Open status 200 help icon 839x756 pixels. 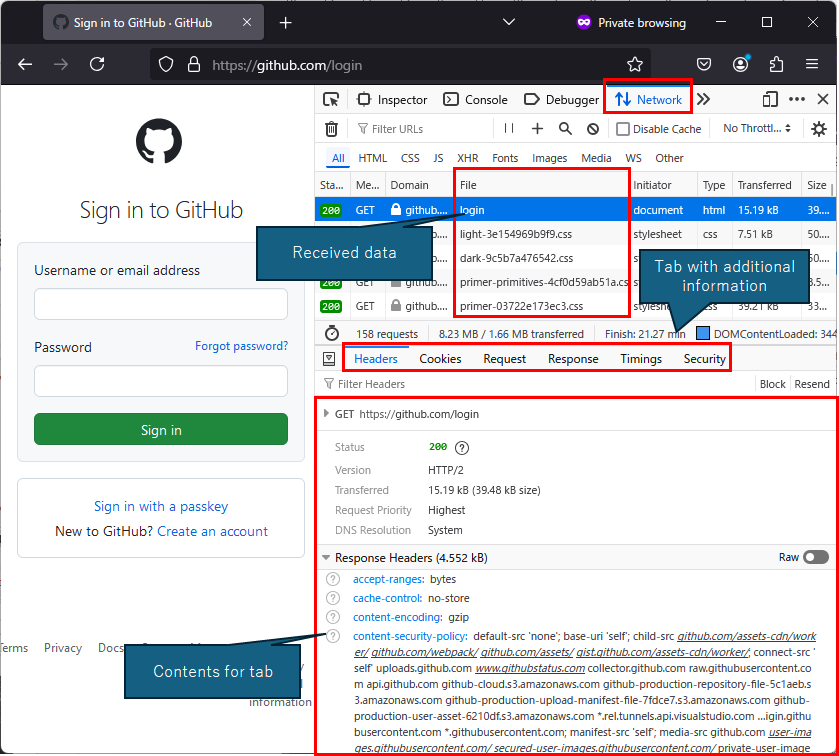click(x=462, y=447)
